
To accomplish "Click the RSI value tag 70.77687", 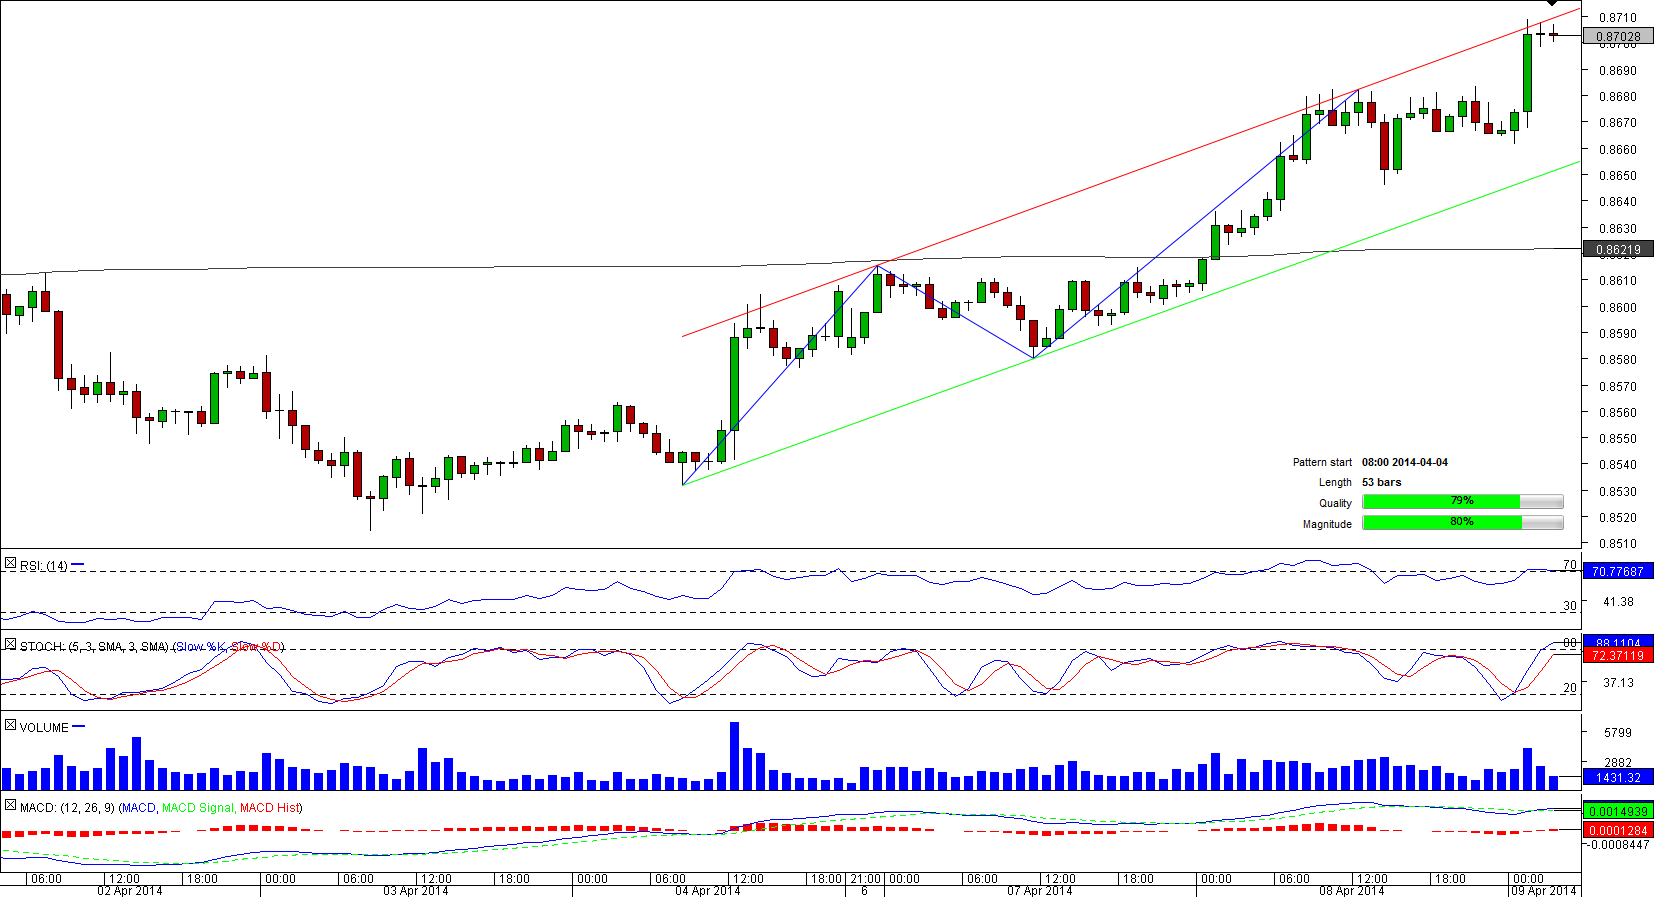I will point(1618,571).
